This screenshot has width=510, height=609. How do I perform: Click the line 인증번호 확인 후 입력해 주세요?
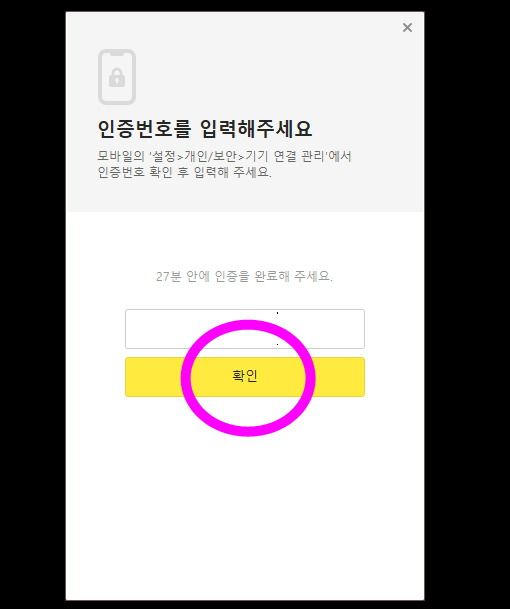point(185,172)
